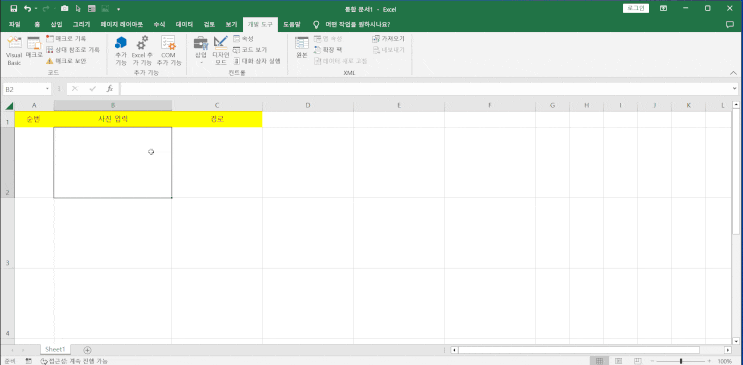The height and width of the screenshot is (365, 743).
Task: Click XML Import (가져오기)
Action: tap(388, 38)
